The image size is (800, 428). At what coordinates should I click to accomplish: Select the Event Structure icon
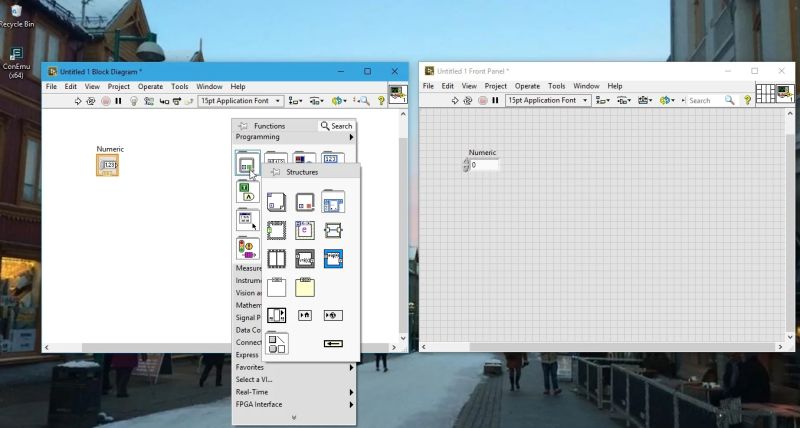point(305,230)
